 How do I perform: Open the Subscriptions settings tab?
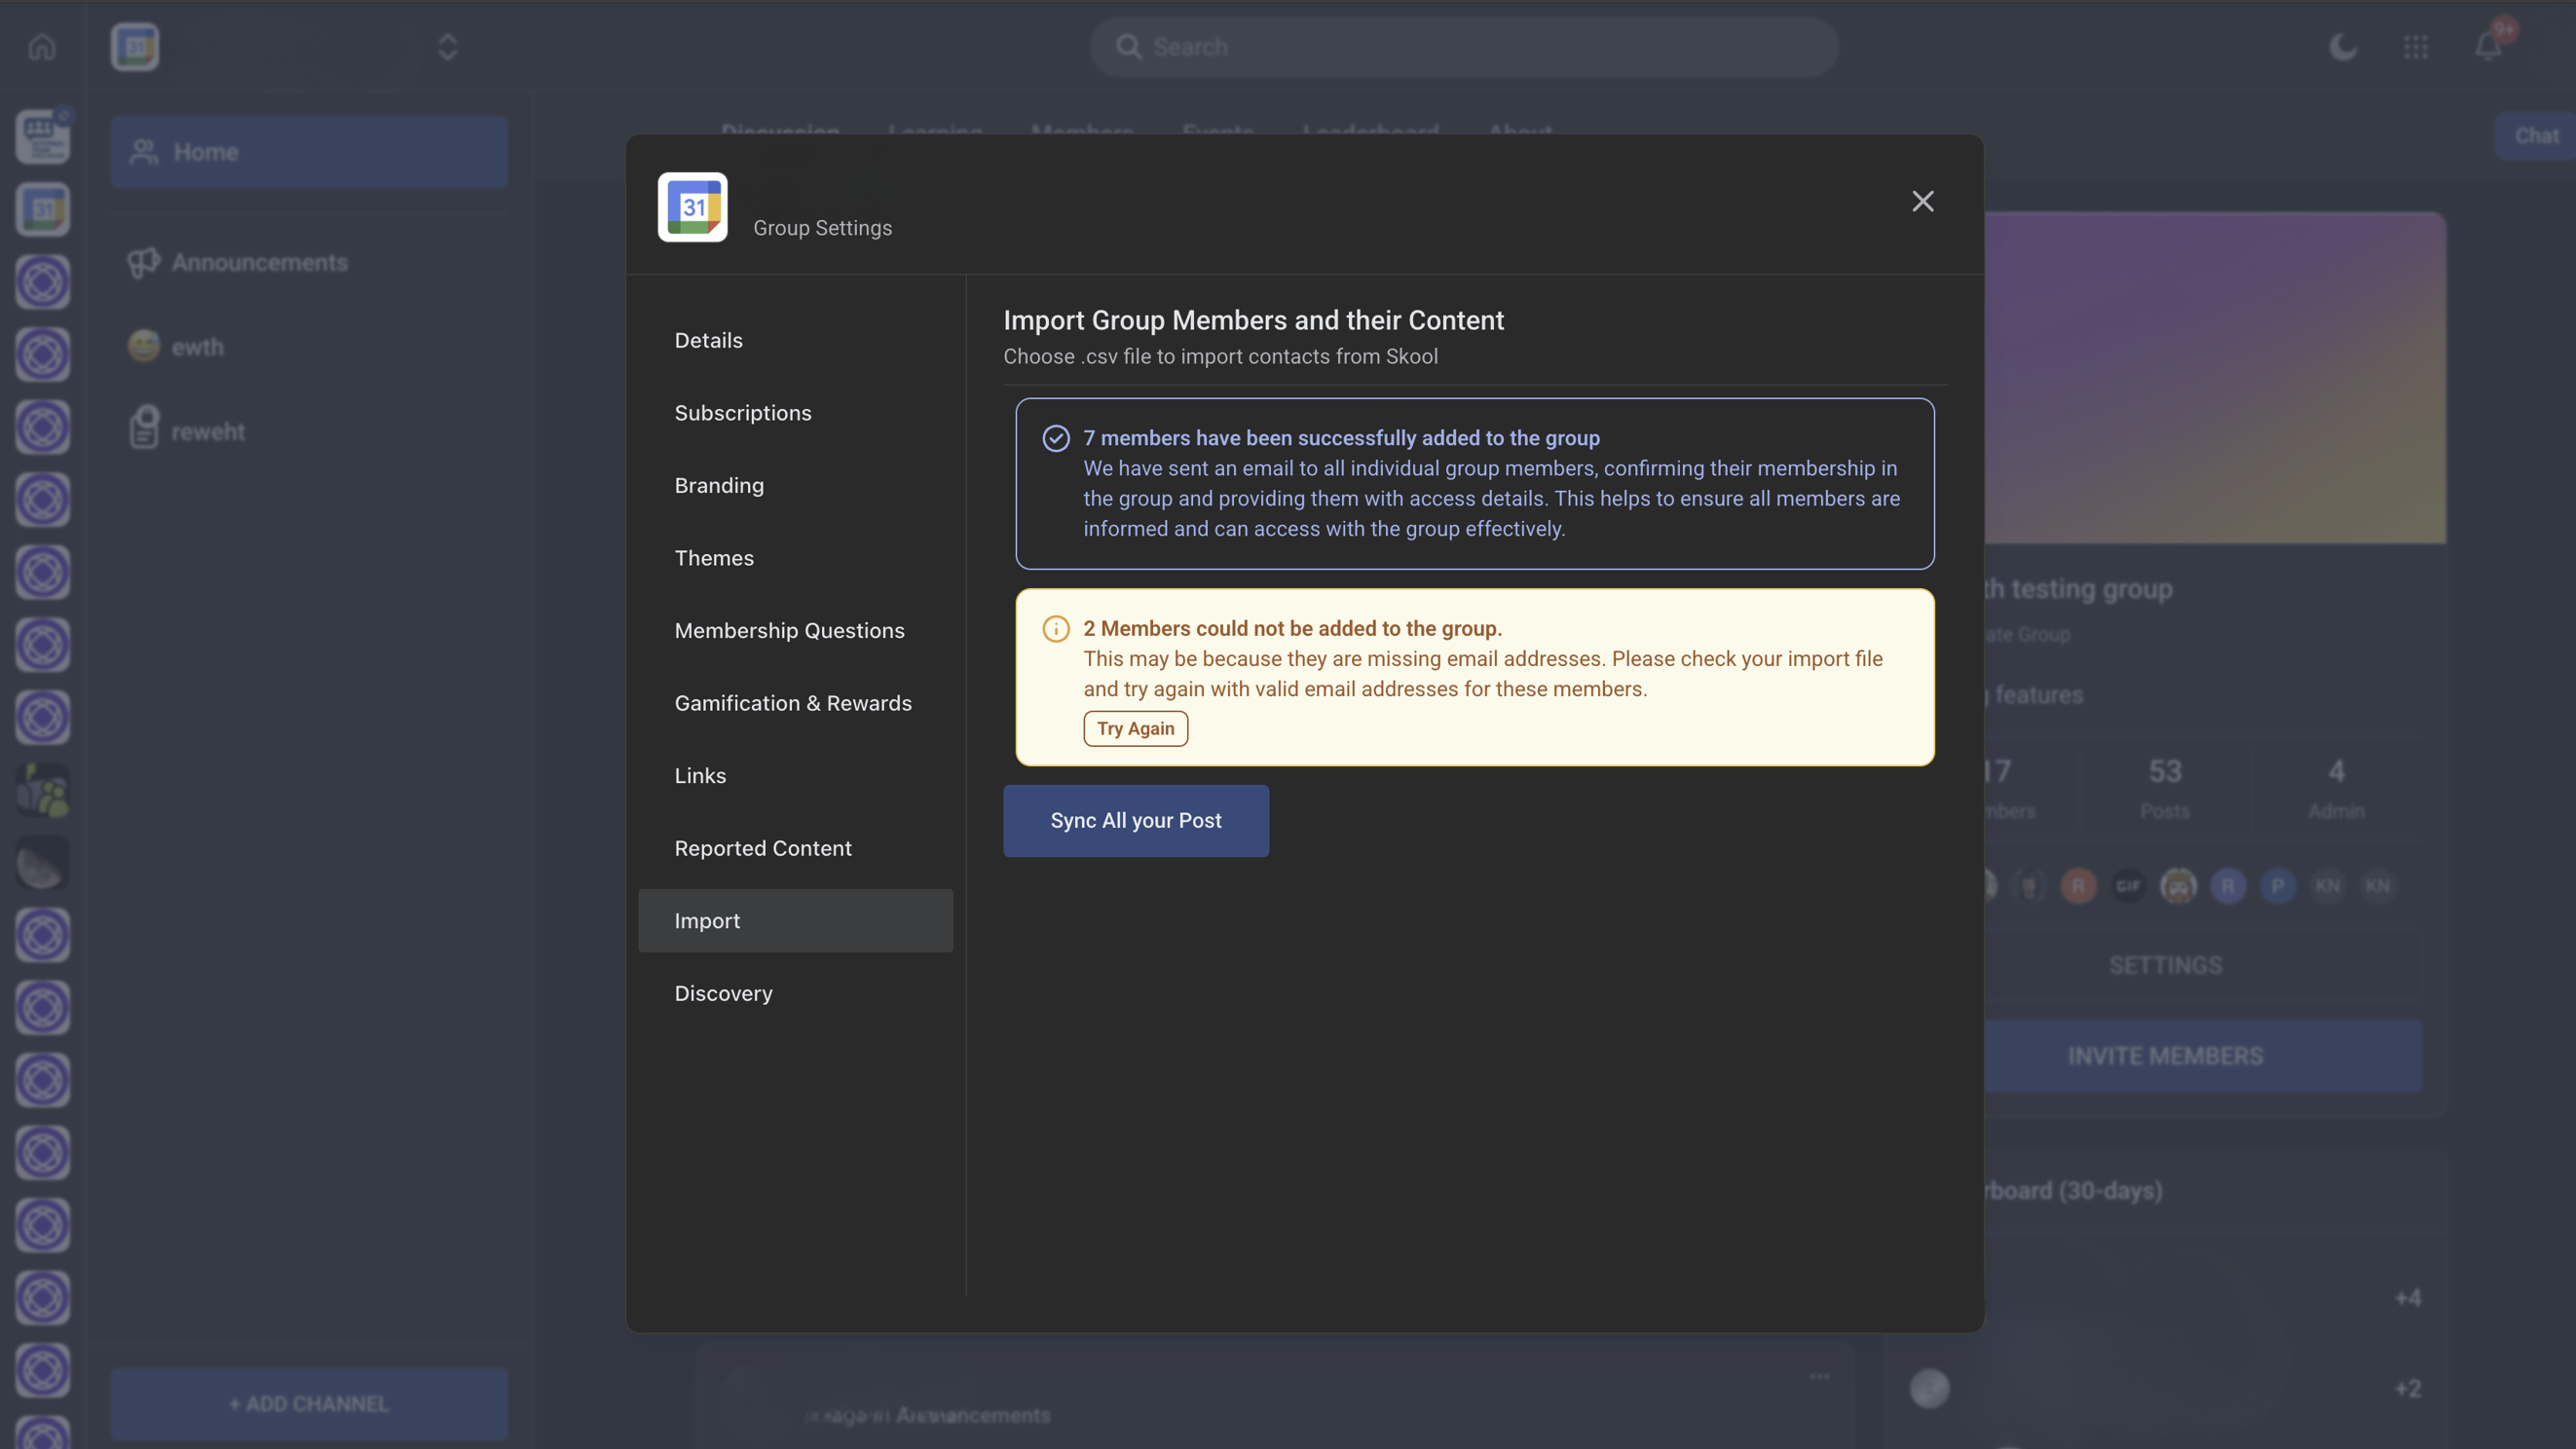point(743,413)
